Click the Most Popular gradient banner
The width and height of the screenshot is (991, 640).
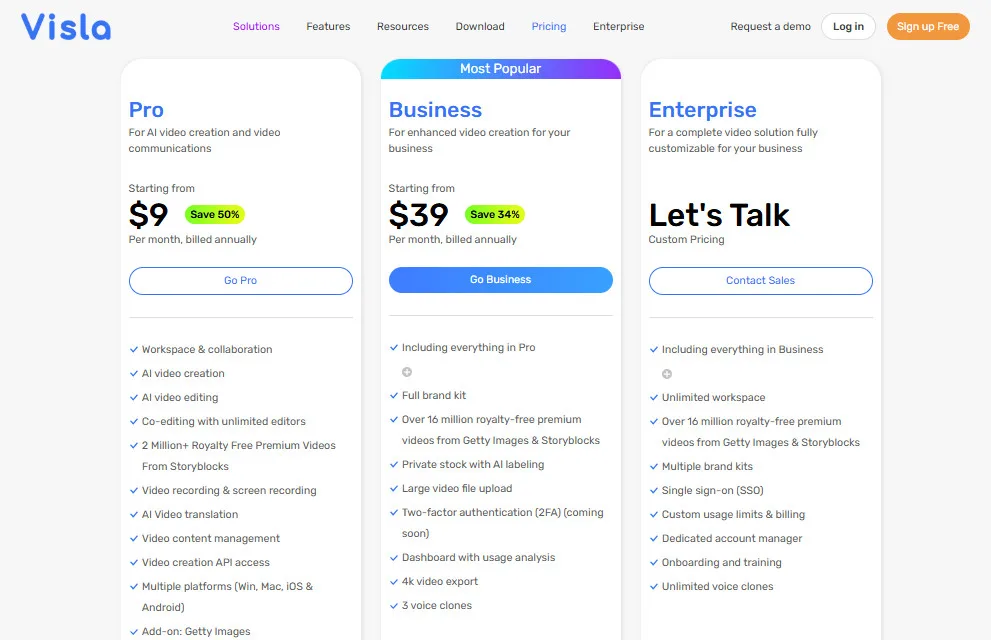tap(500, 68)
